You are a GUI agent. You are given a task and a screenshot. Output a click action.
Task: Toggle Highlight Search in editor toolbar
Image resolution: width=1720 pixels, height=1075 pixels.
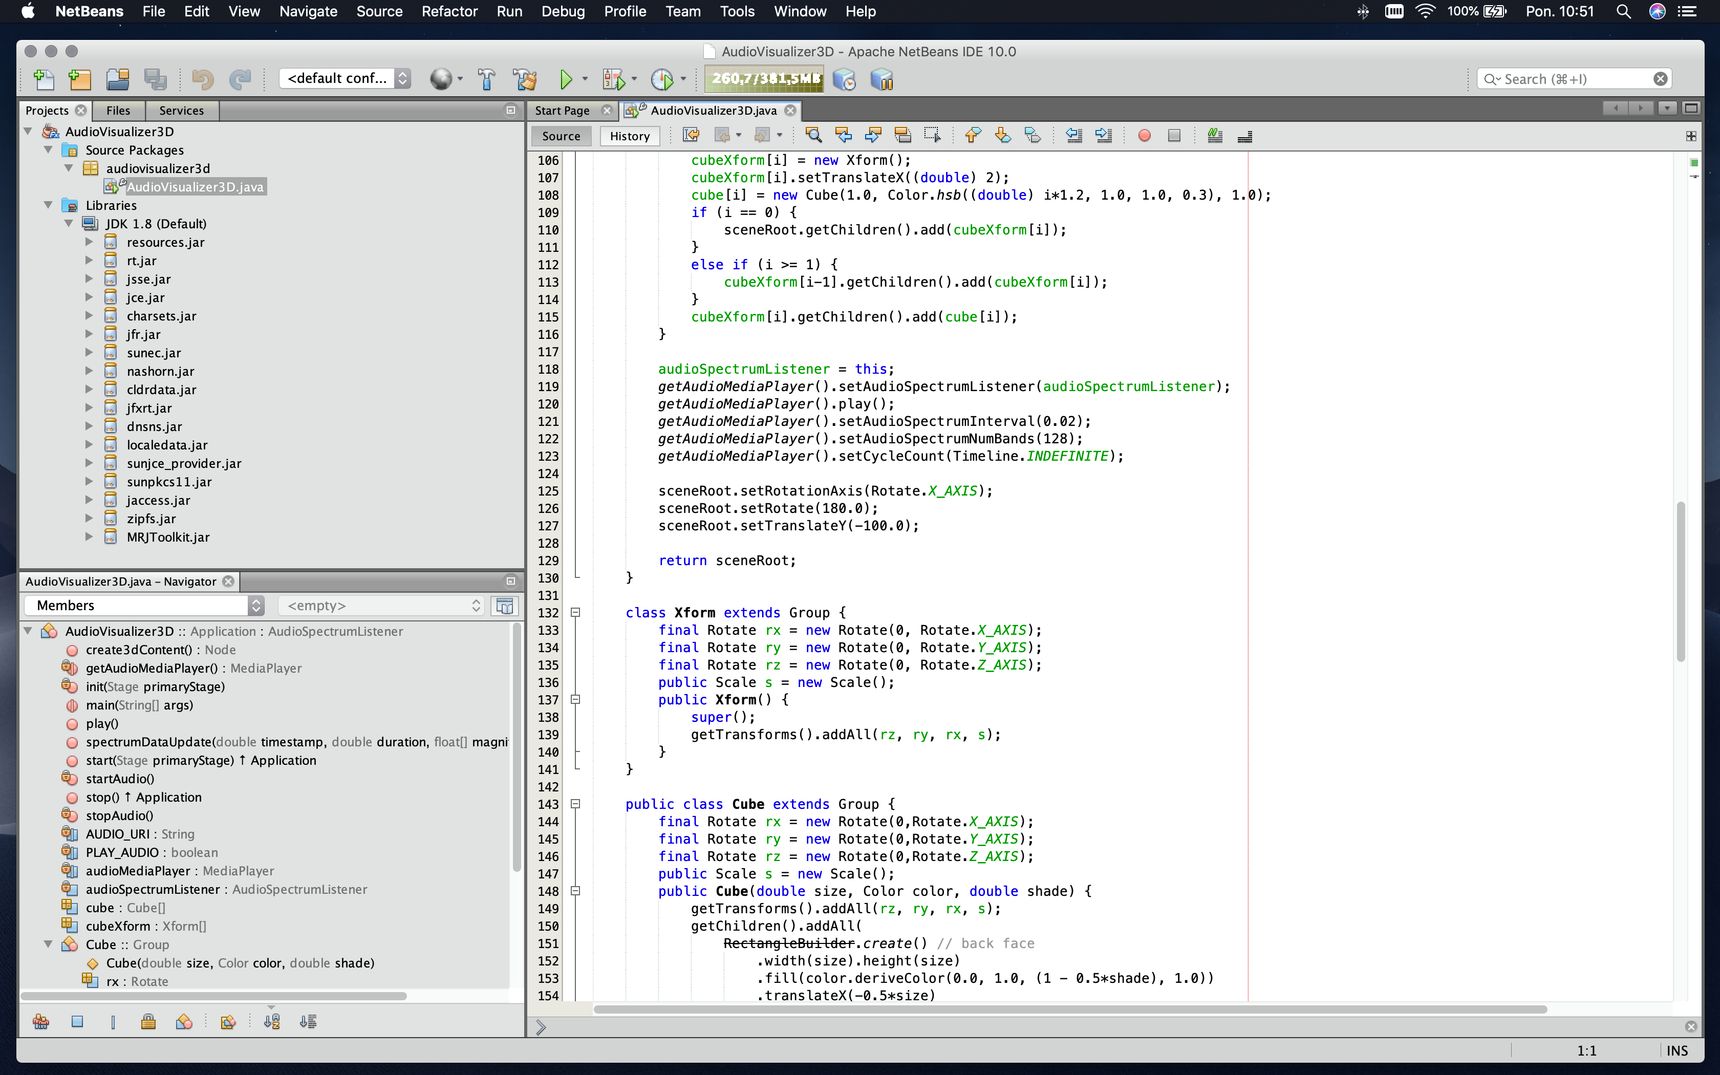coord(903,135)
